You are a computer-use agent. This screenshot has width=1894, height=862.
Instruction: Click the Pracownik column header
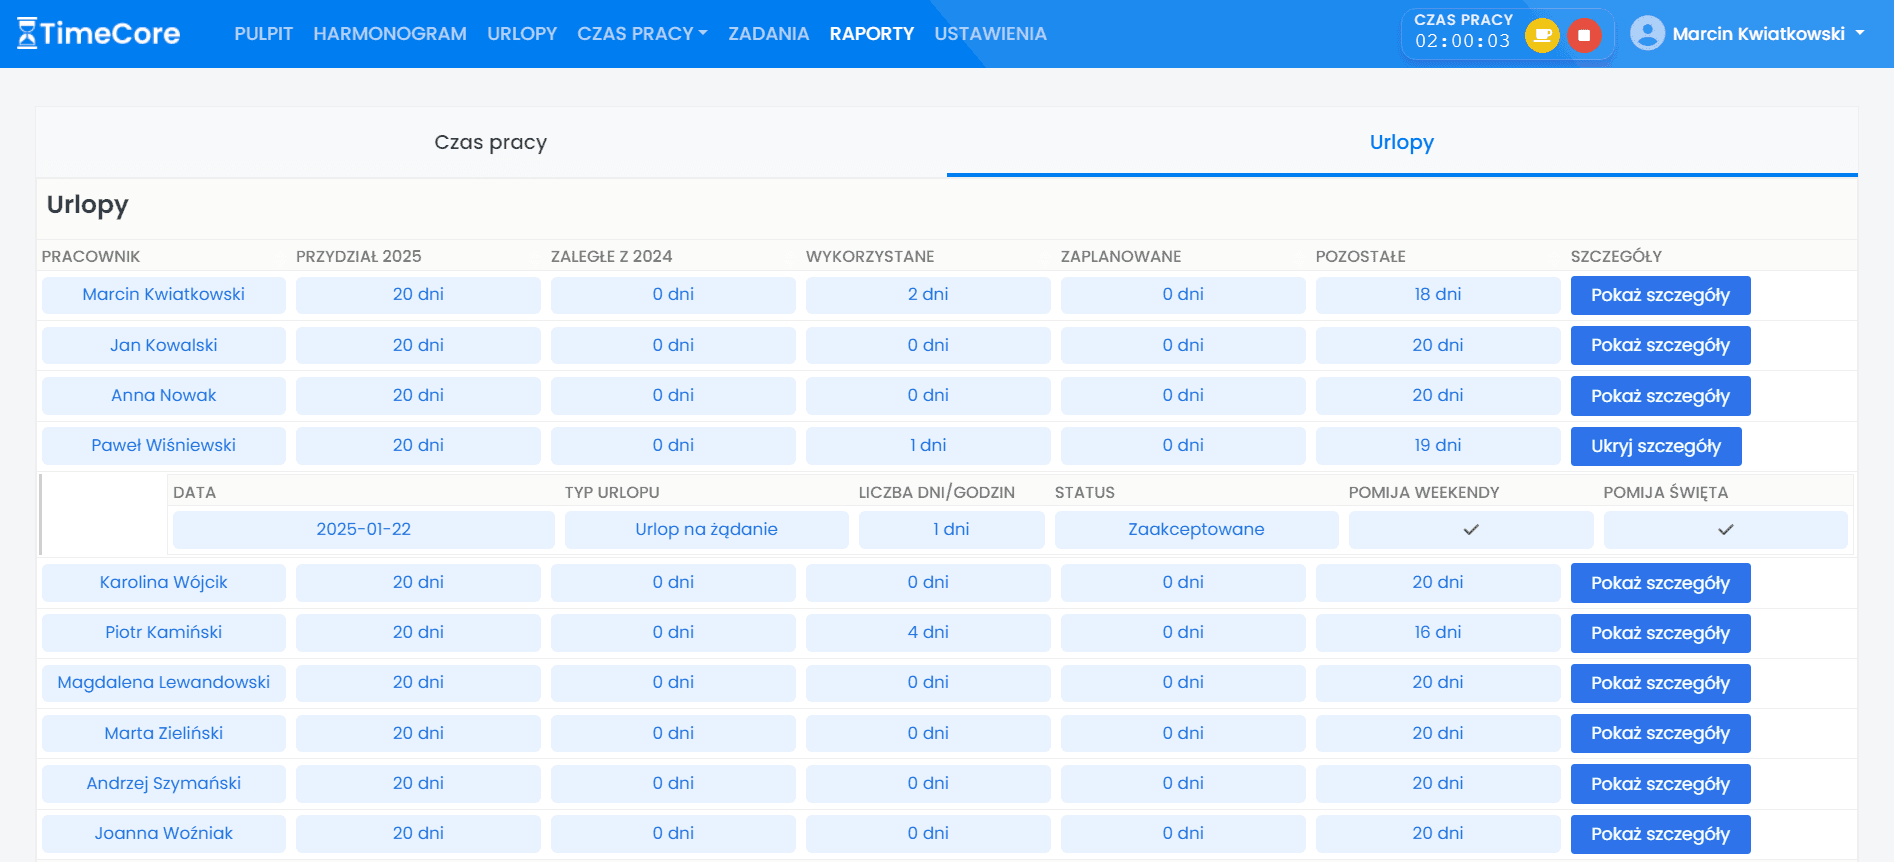click(x=91, y=256)
